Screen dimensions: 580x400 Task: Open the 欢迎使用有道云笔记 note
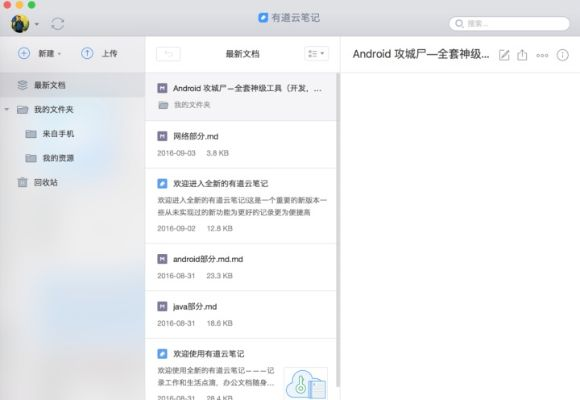click(241, 370)
